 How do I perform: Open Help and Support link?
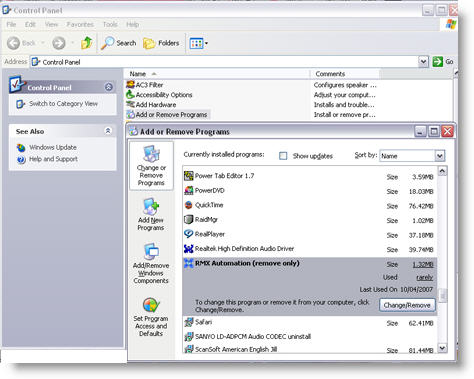point(53,159)
